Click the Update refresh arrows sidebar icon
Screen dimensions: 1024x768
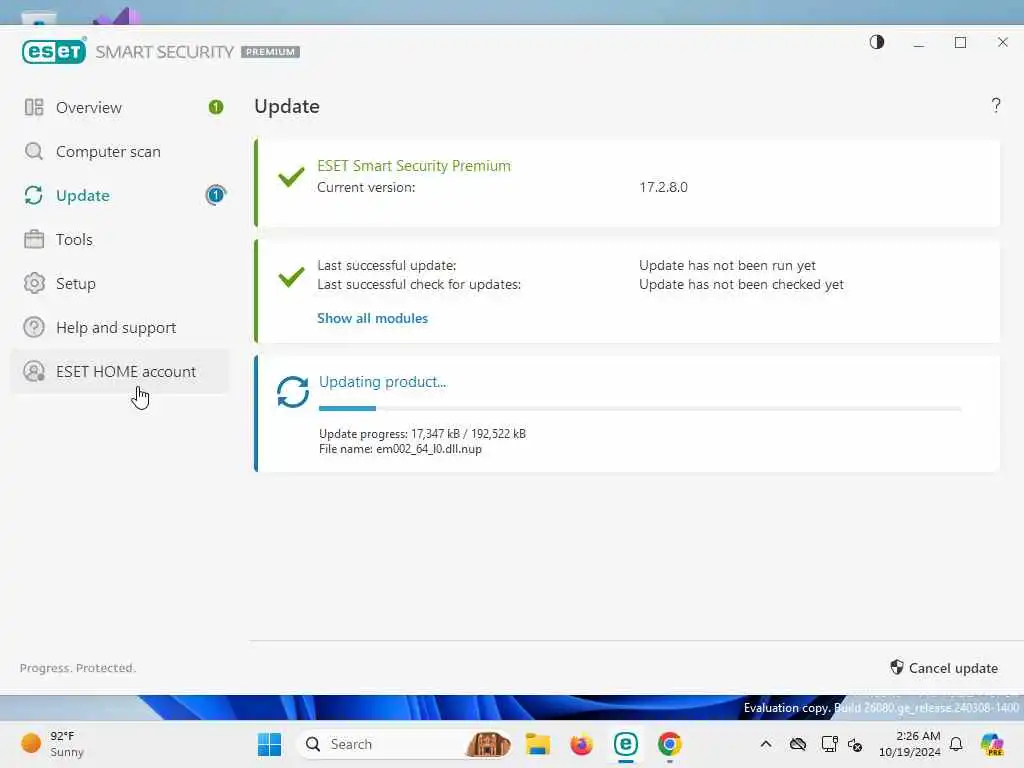pyautogui.click(x=34, y=195)
